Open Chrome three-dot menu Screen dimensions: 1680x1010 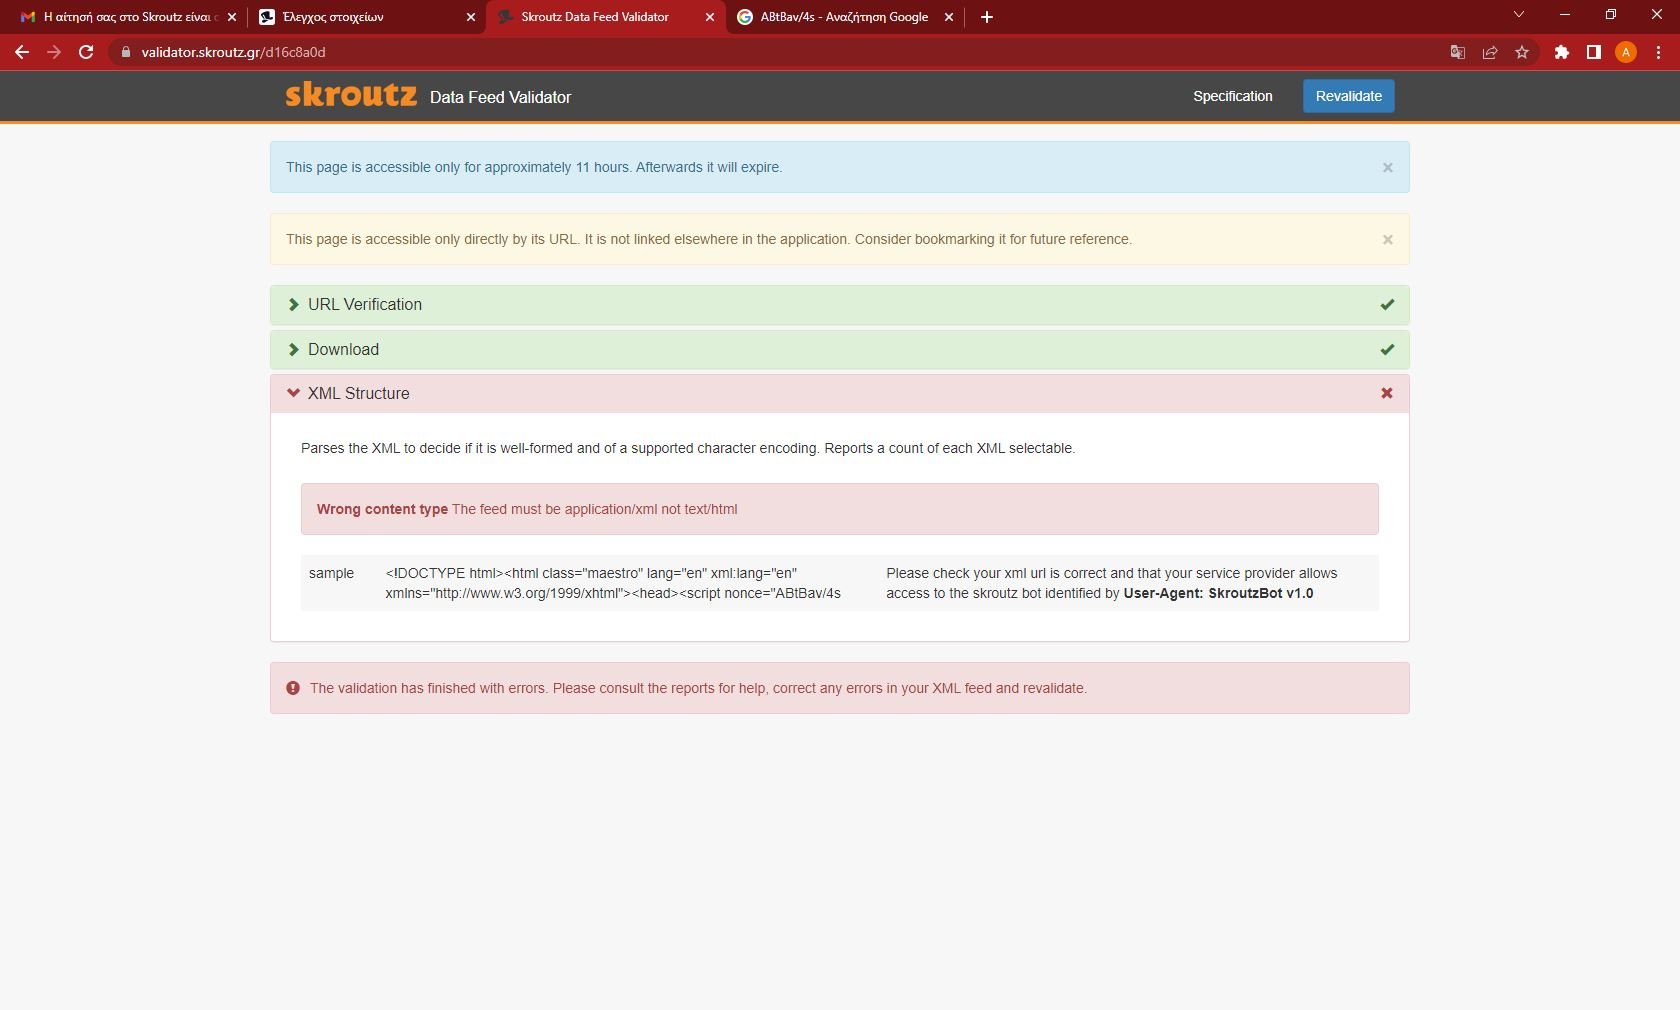(1658, 52)
